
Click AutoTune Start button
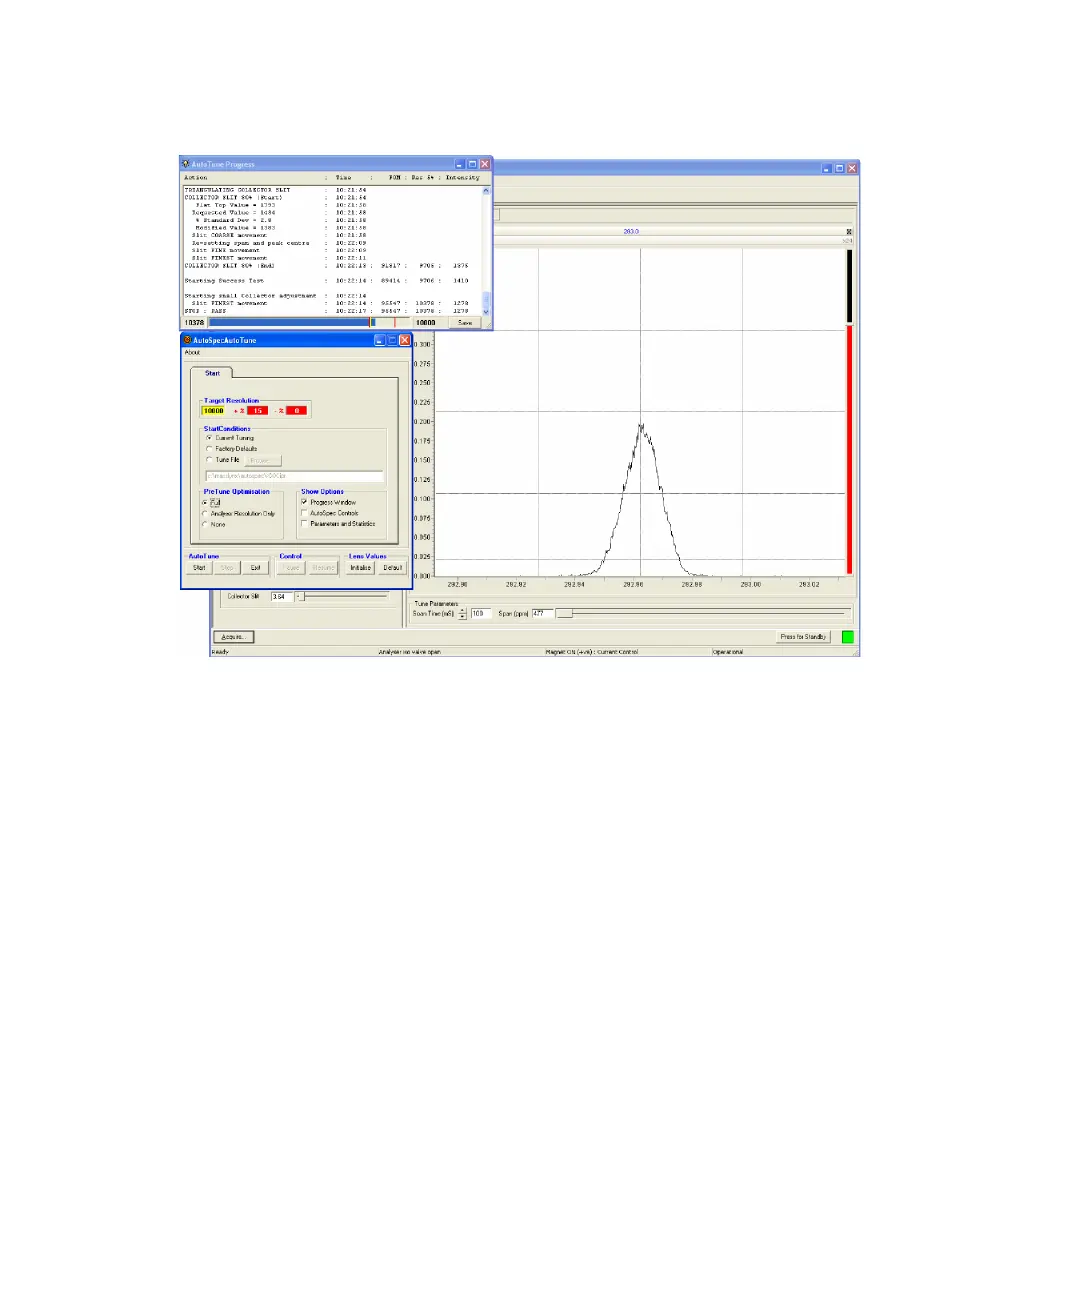199,568
